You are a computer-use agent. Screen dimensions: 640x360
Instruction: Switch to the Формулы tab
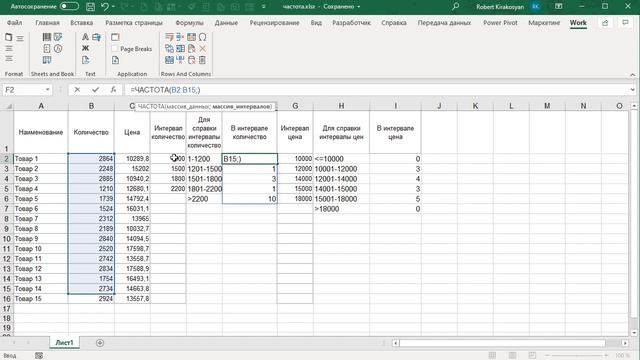189,23
